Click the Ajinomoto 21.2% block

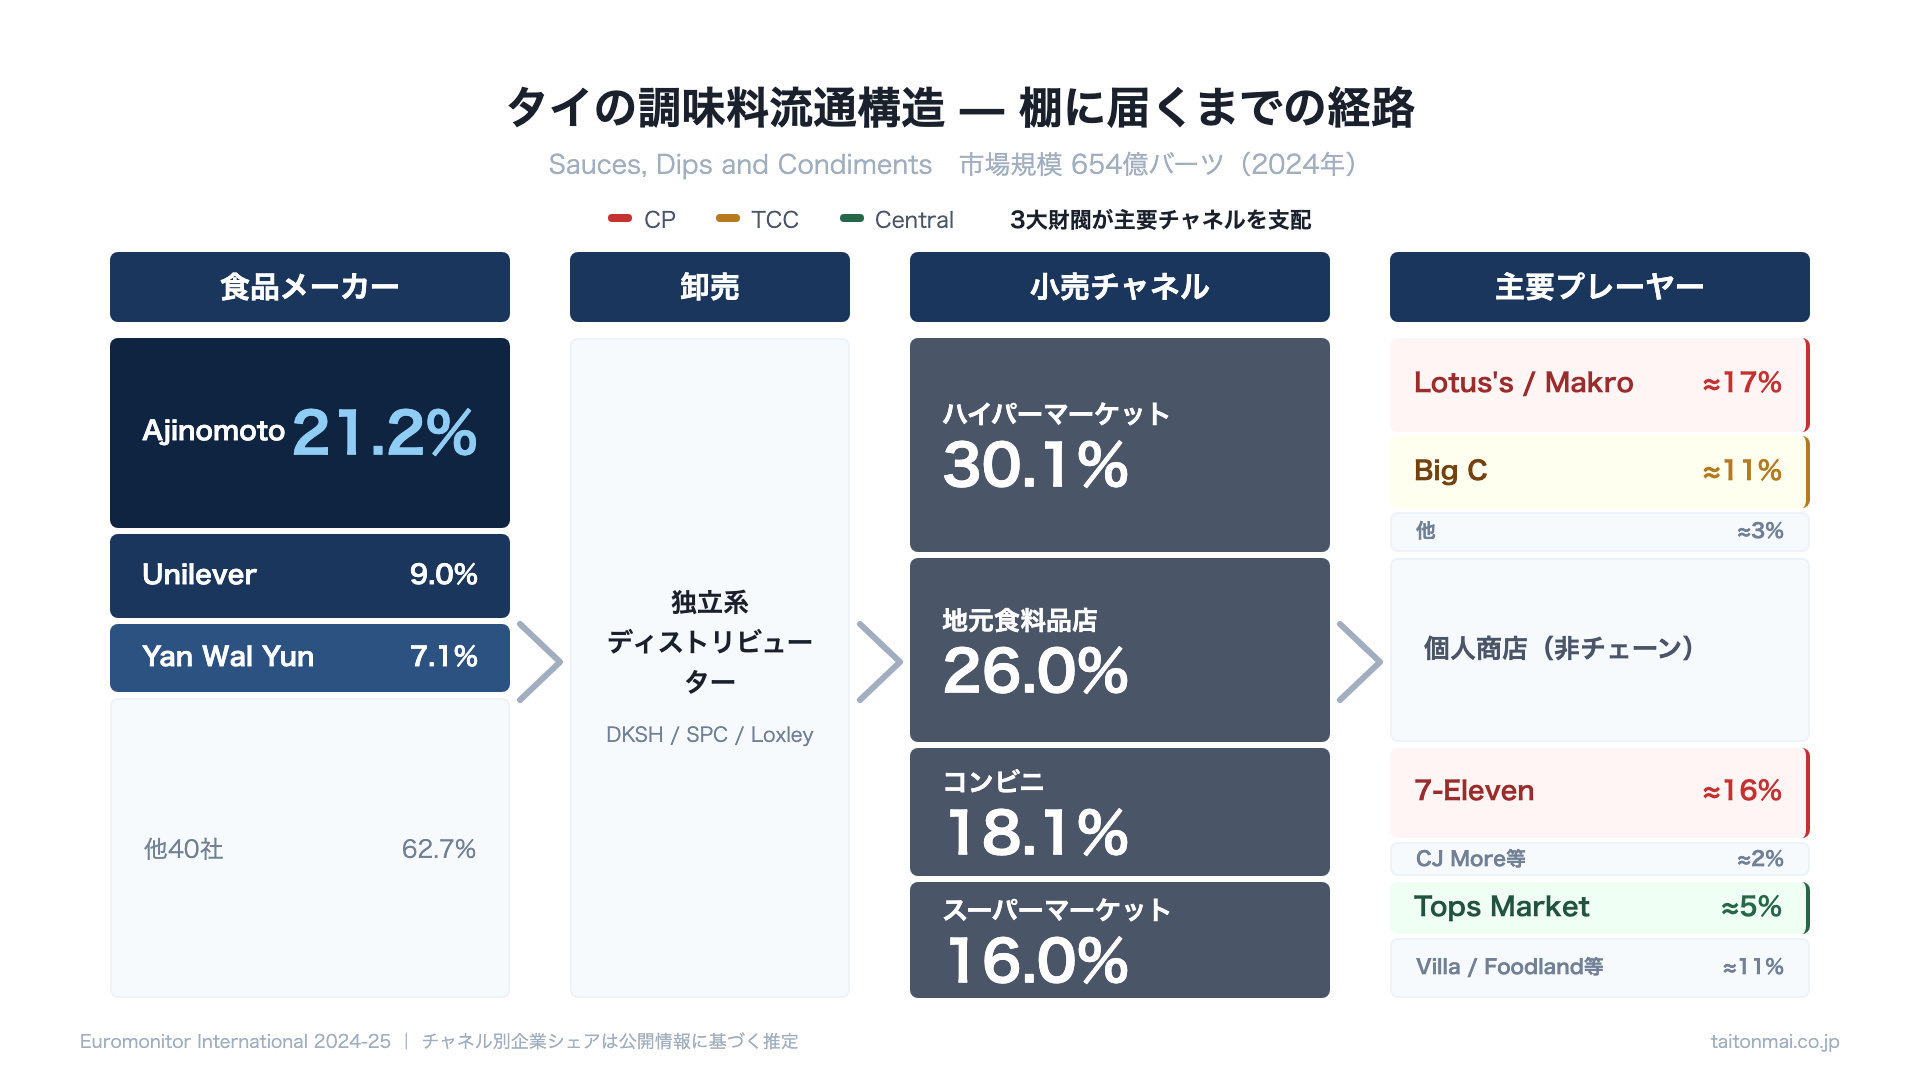pos(310,432)
